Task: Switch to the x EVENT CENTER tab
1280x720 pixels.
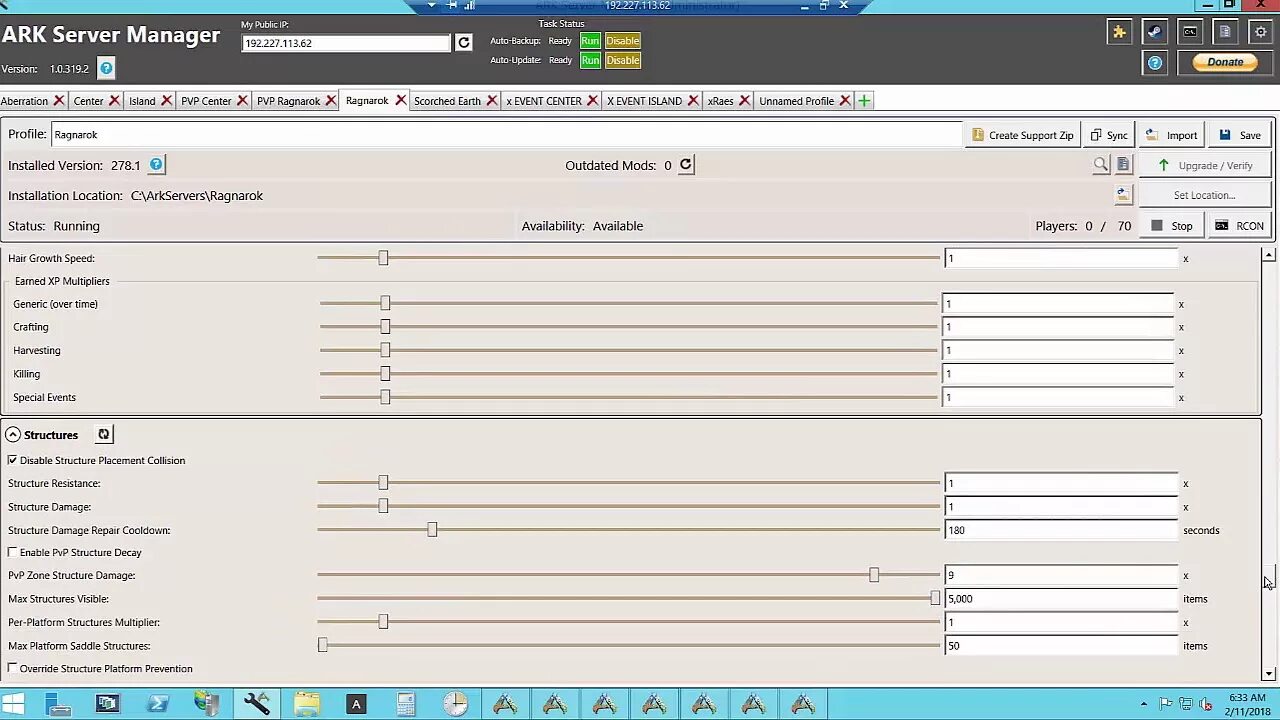Action: 544,101
